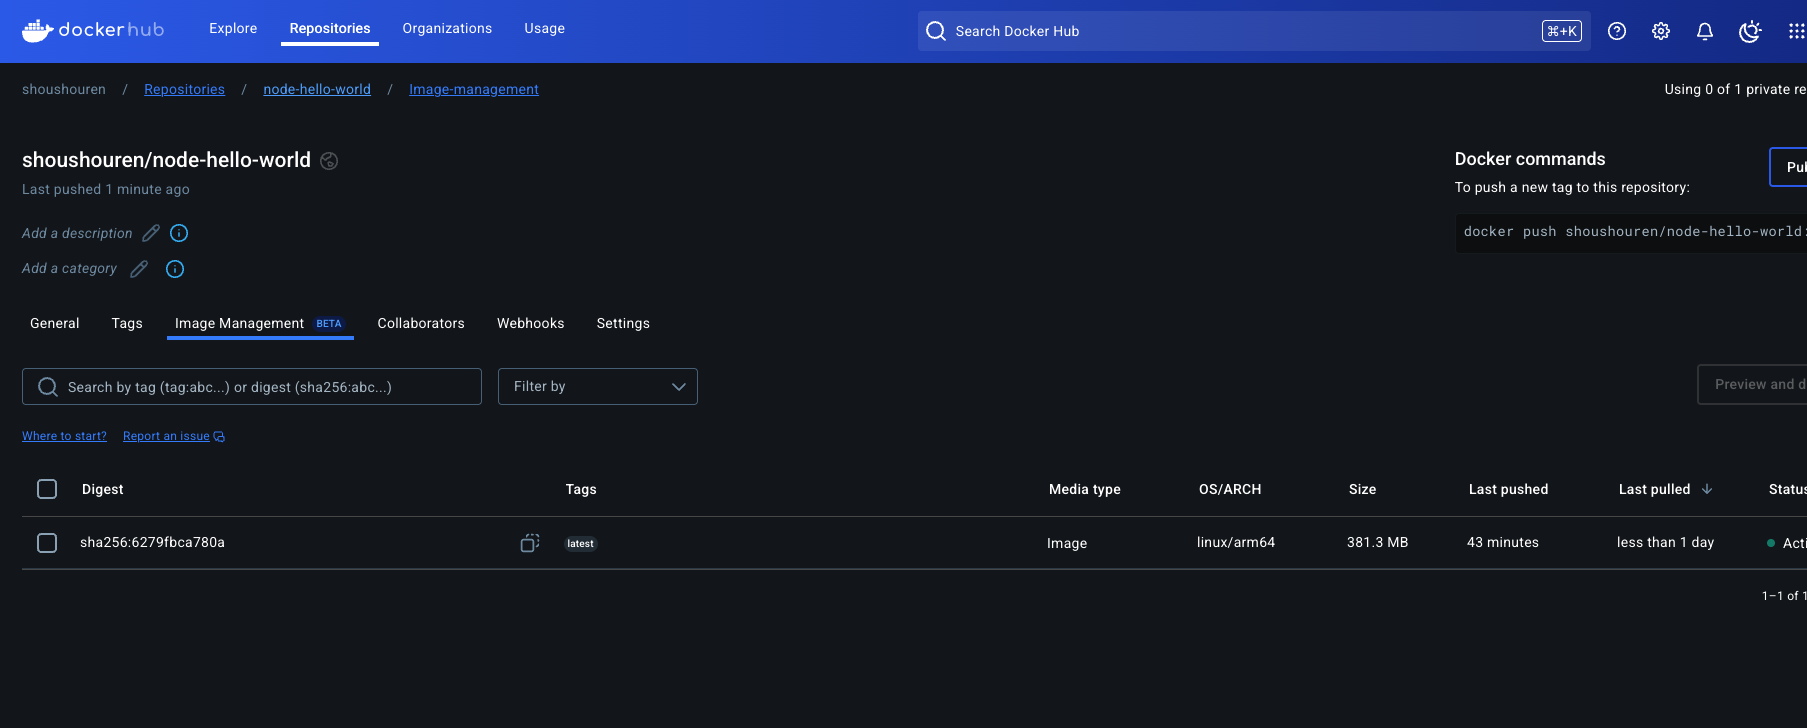Select all images with header checkbox
The height and width of the screenshot is (728, 1807).
point(47,489)
